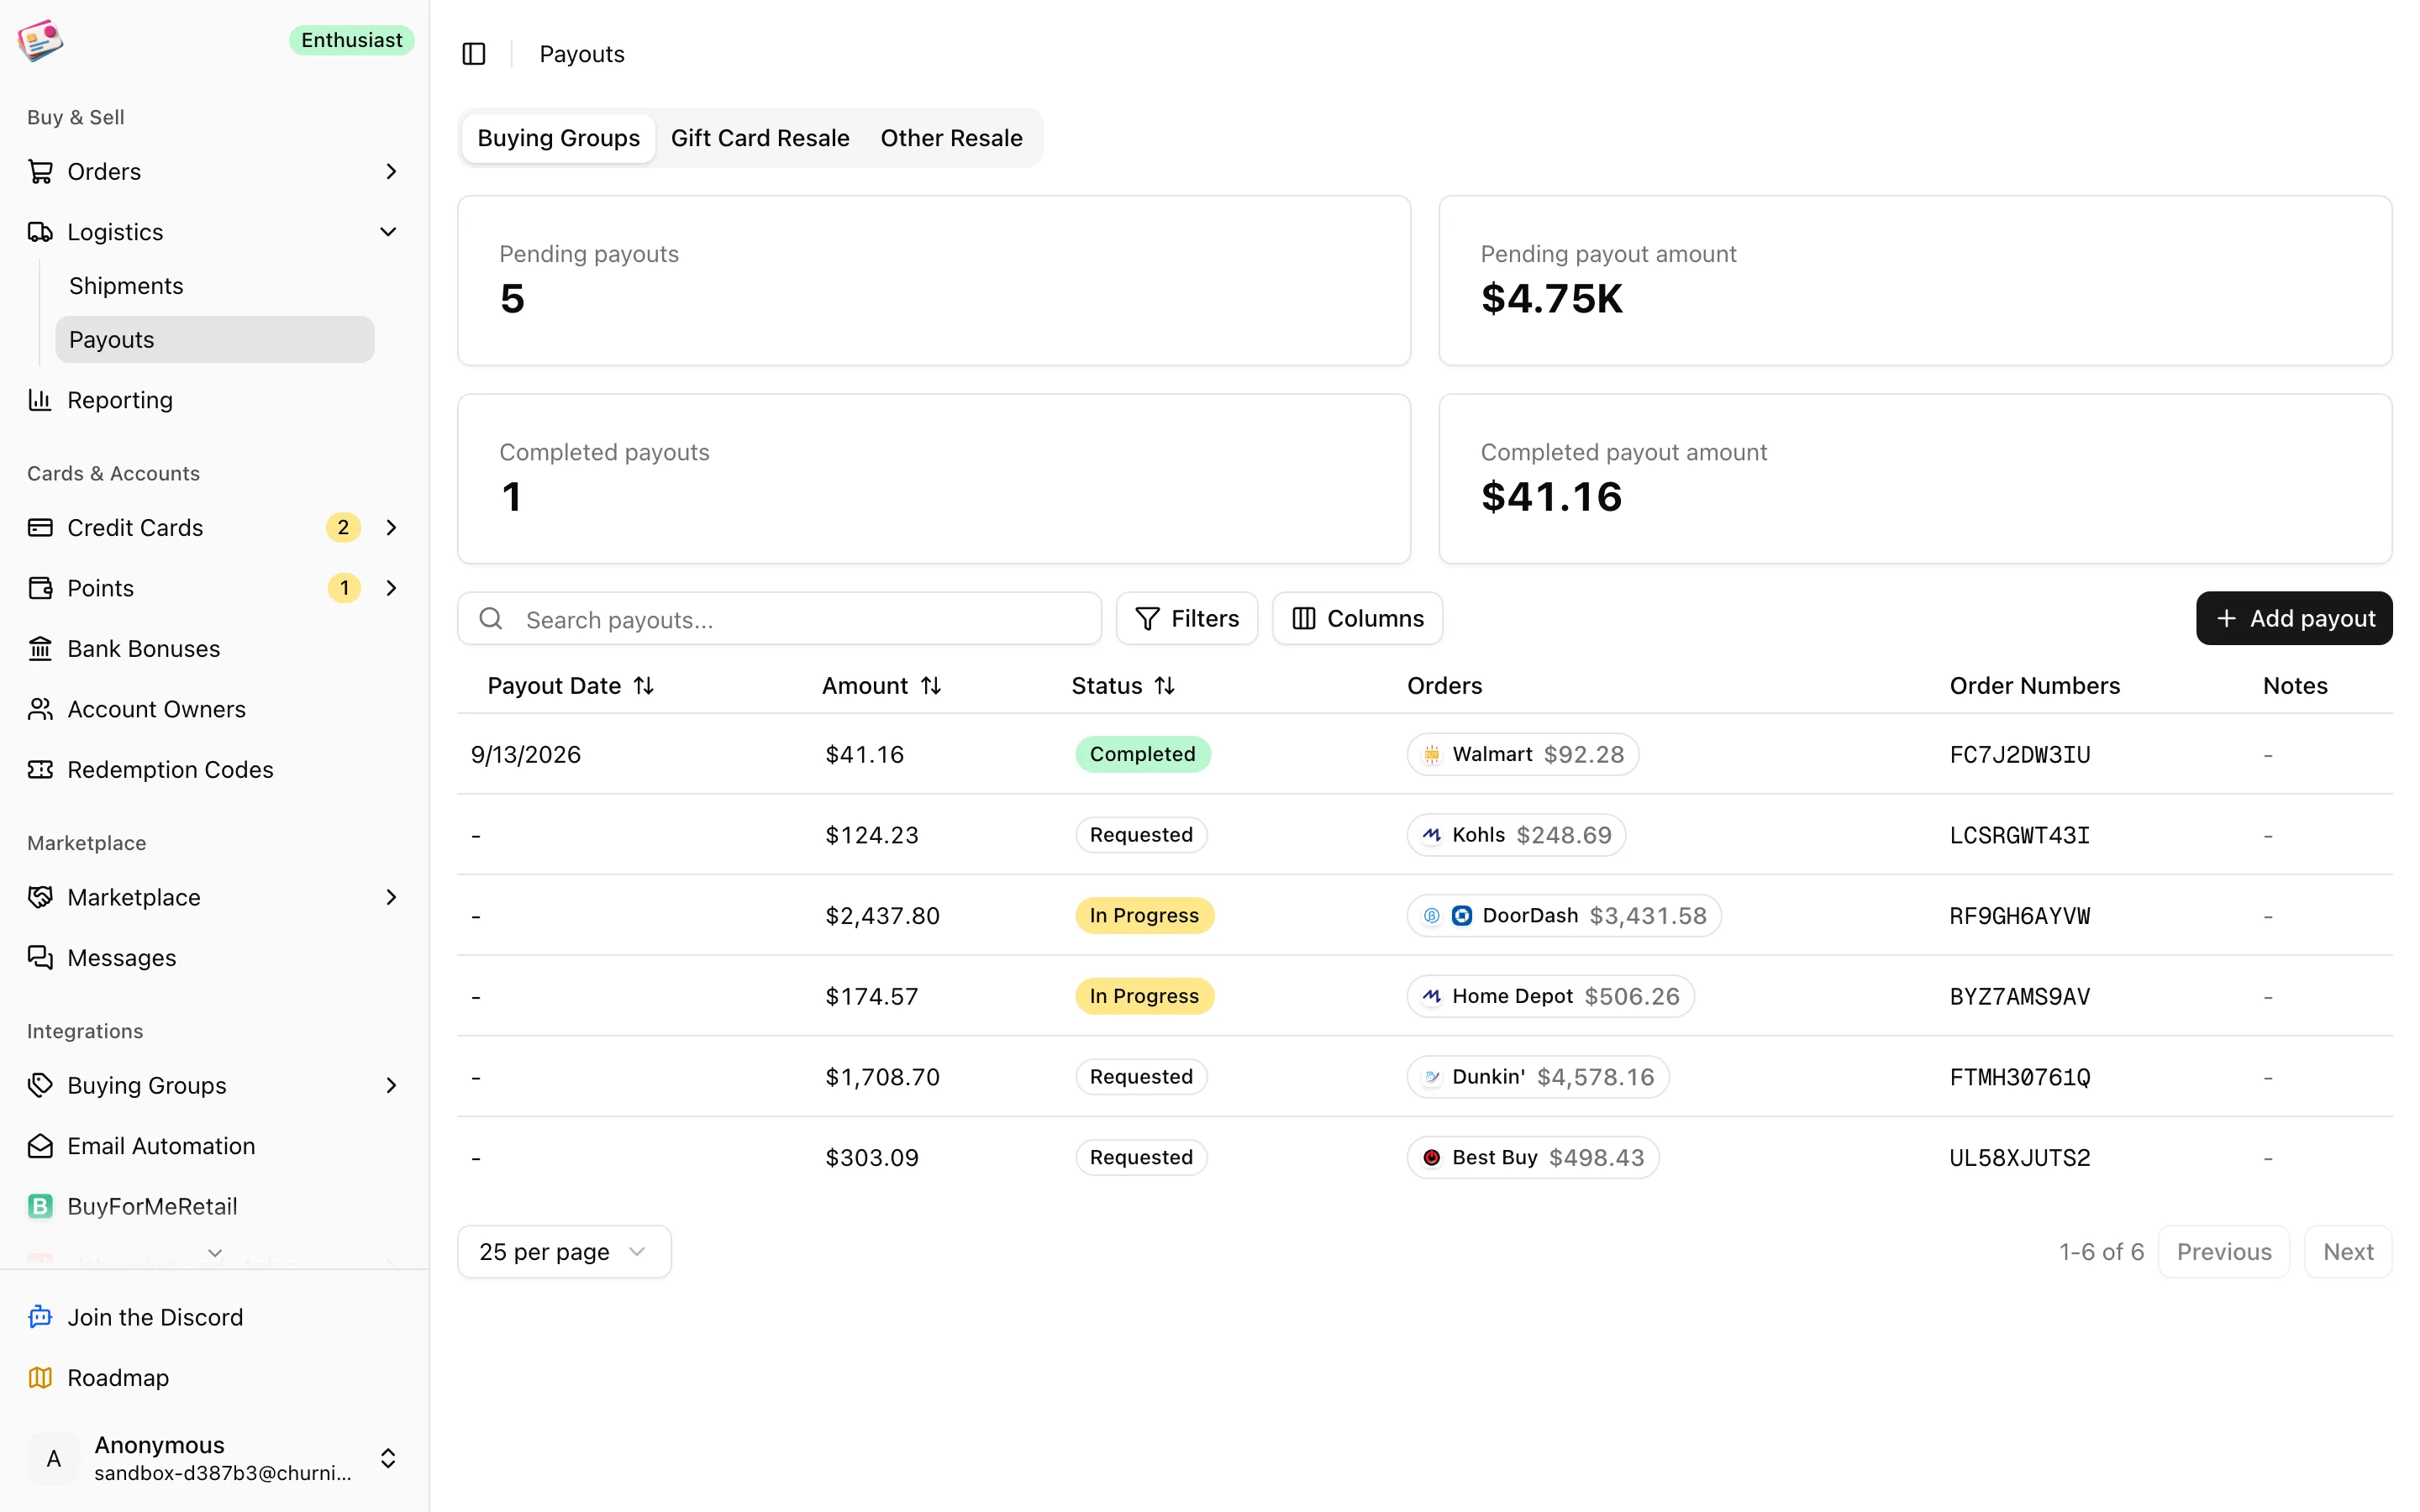This screenshot has width=2420, height=1512.
Task: Toggle the sidebar panel icon
Action: click(x=474, y=54)
